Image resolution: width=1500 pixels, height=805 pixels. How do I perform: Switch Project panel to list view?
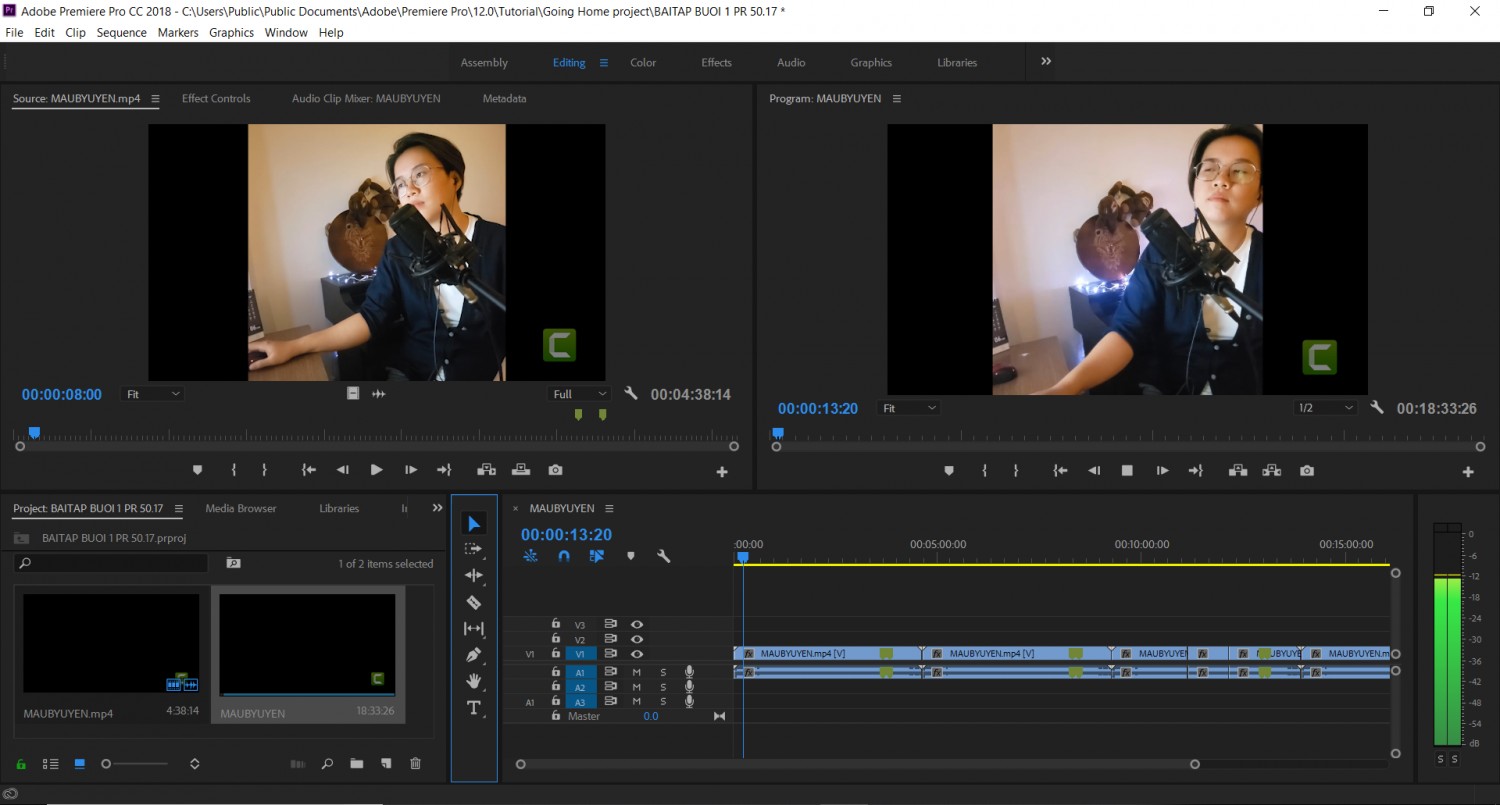coord(50,764)
